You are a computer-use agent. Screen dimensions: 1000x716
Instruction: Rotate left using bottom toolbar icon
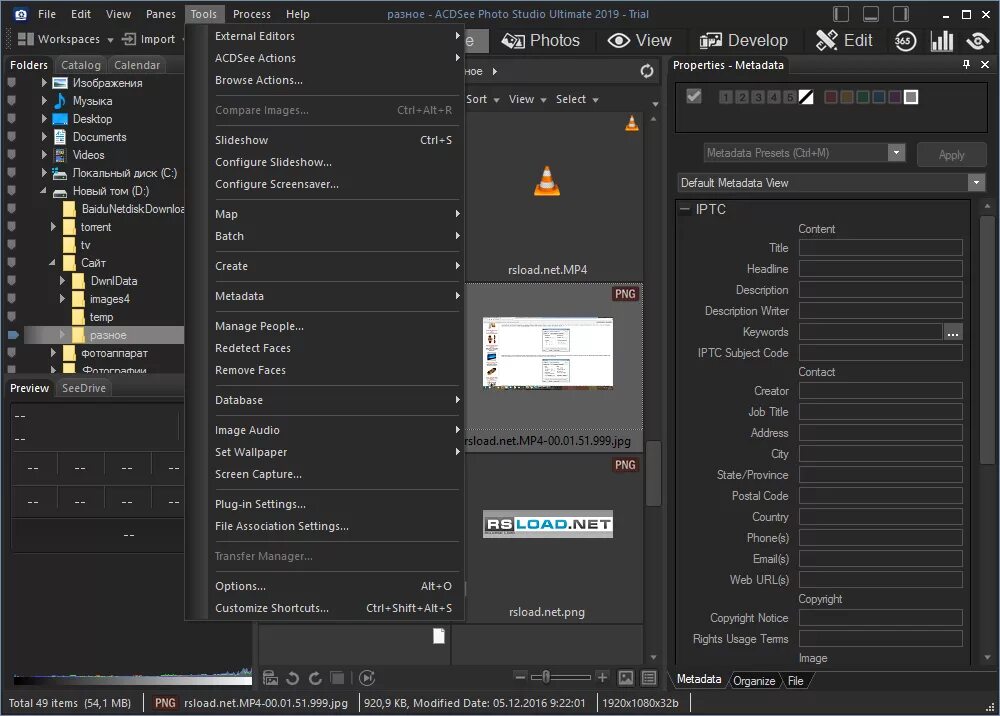click(x=293, y=678)
